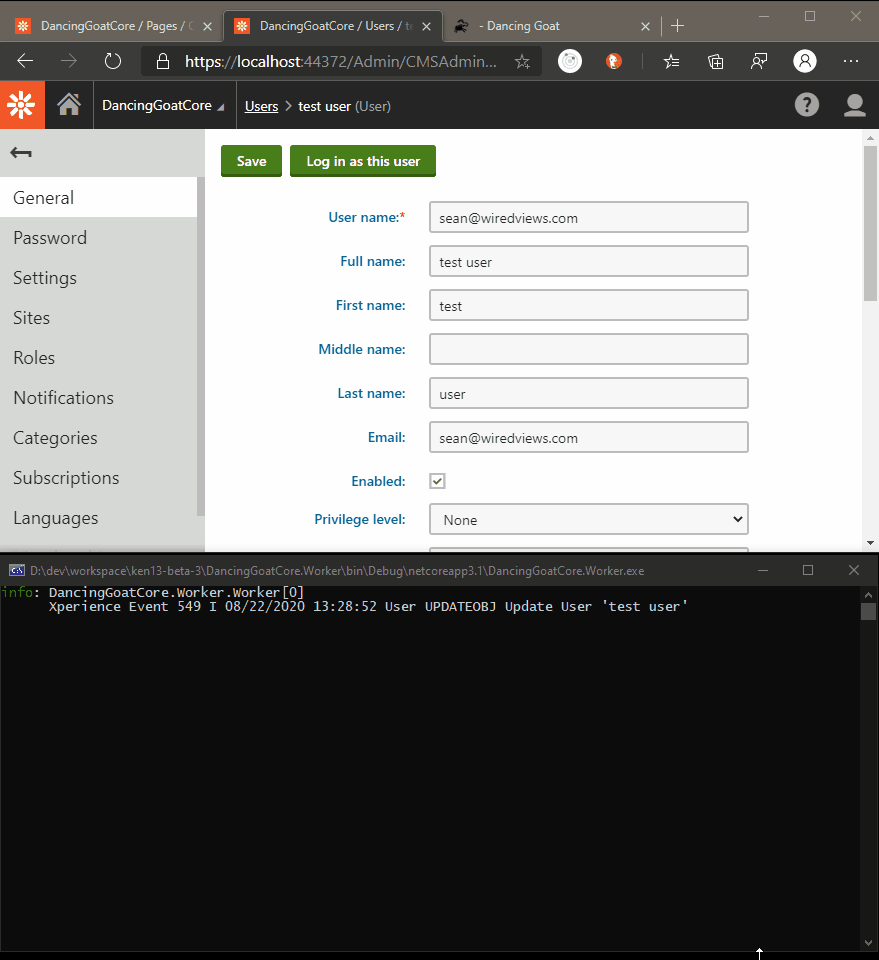879x960 pixels.
Task: Expand the DancingGoatCore site selector
Action: point(163,105)
